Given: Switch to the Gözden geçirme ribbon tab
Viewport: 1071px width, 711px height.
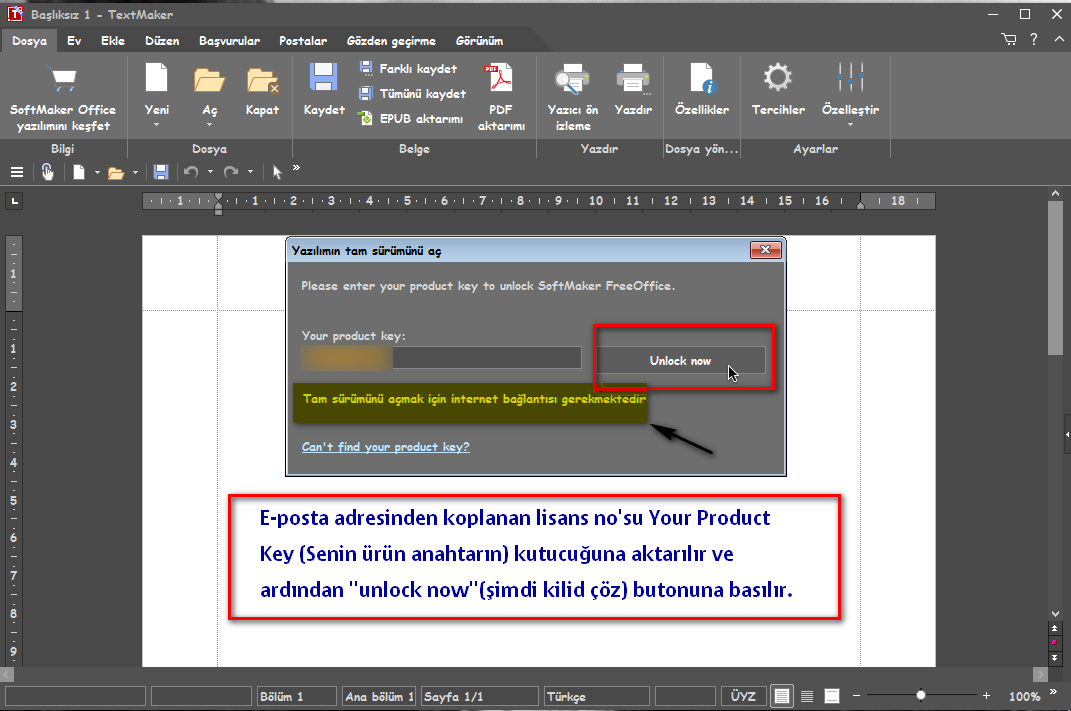Looking at the screenshot, I should pyautogui.click(x=391, y=41).
